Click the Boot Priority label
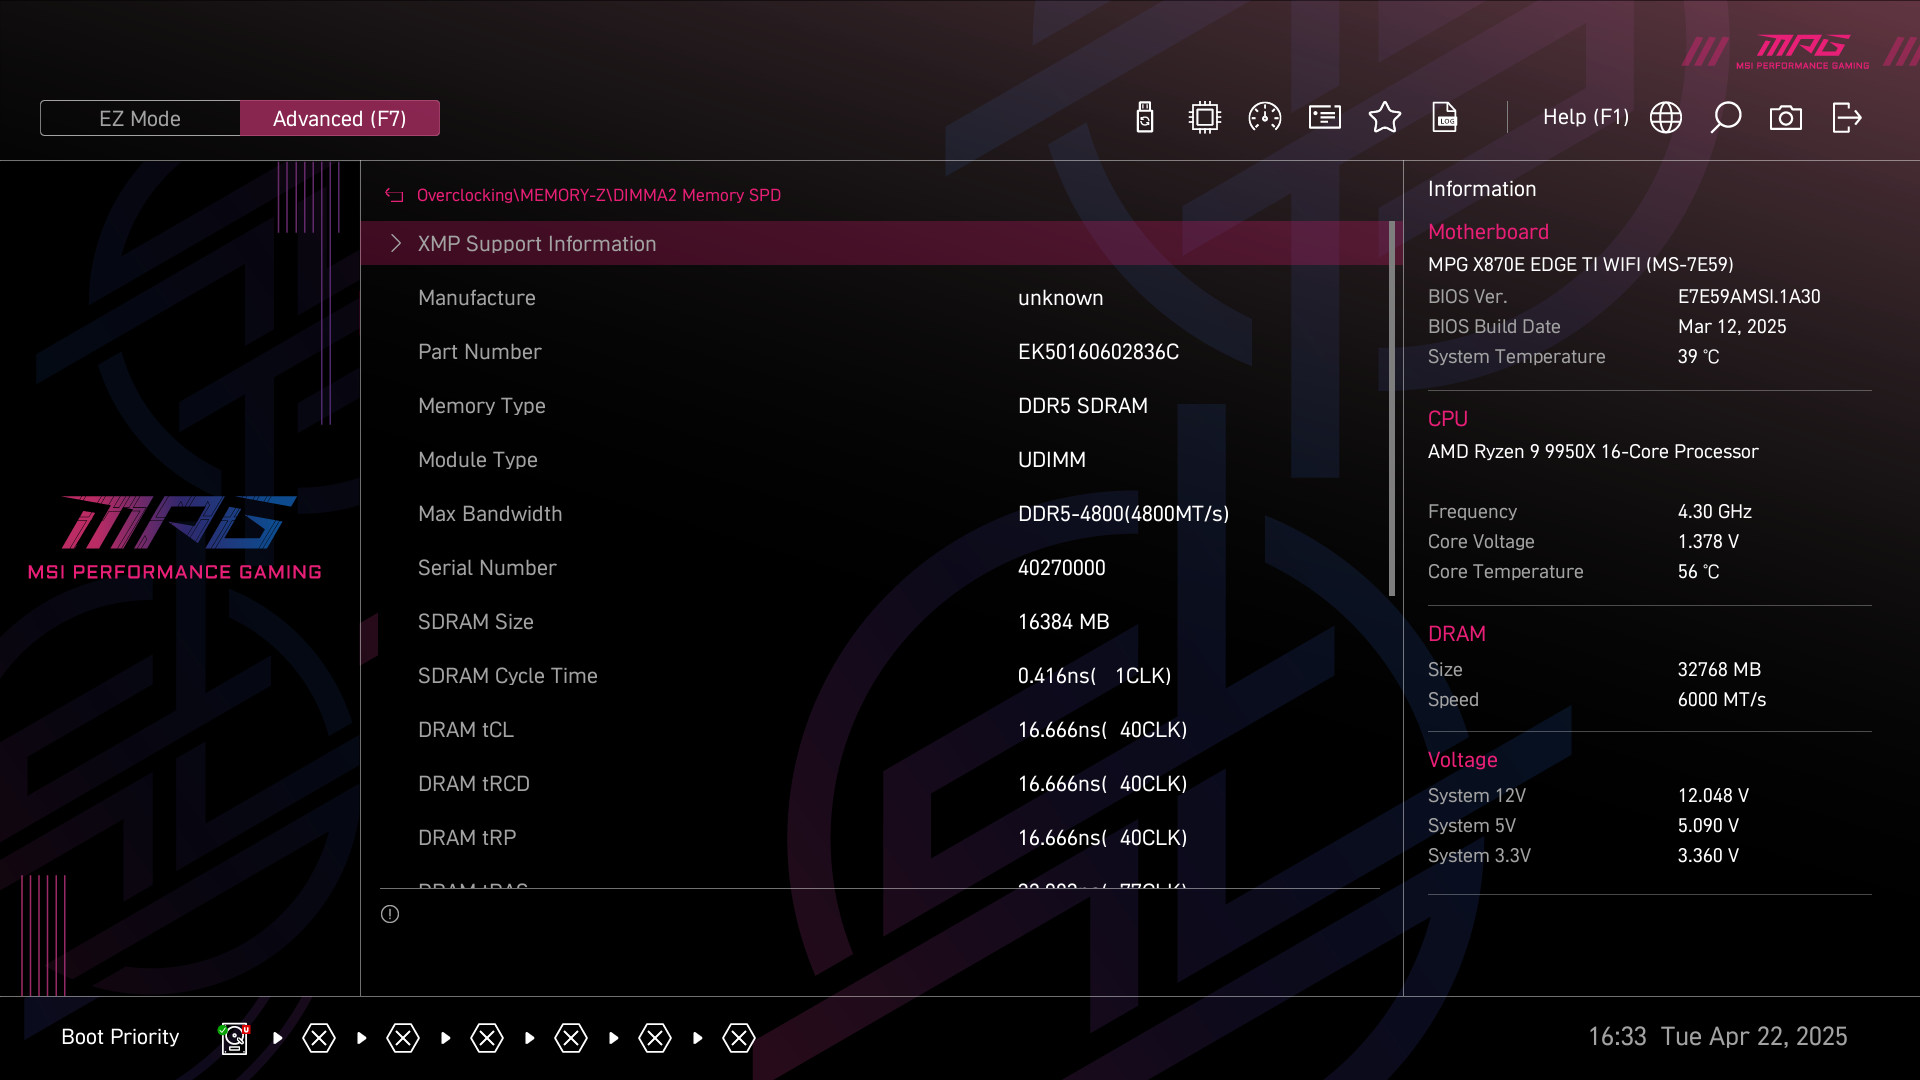 120,1037
